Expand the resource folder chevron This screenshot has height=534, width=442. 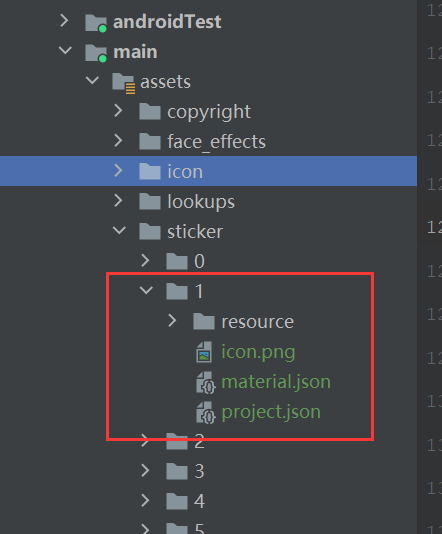(x=172, y=320)
